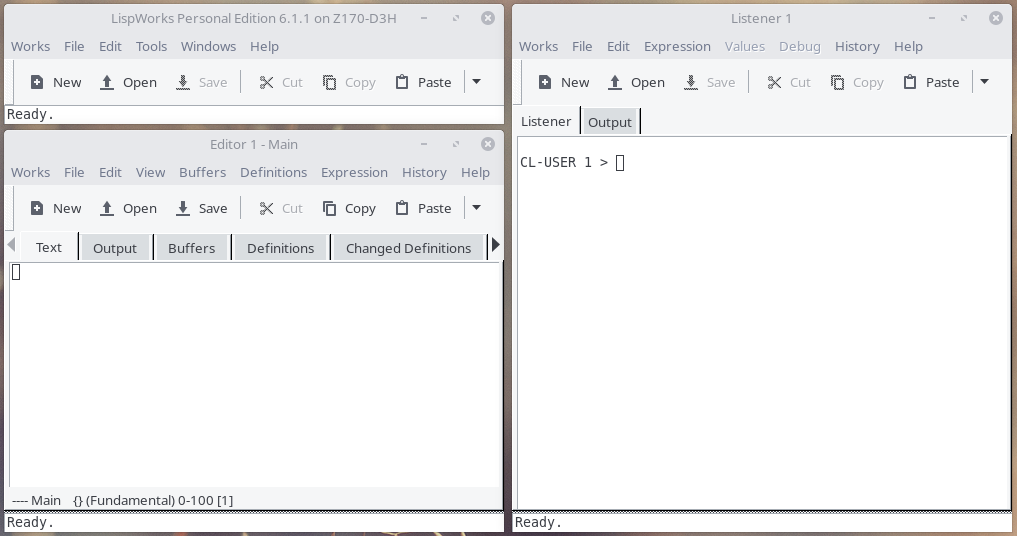
Task: Open Works menu in Listener 1
Action: pos(538,47)
